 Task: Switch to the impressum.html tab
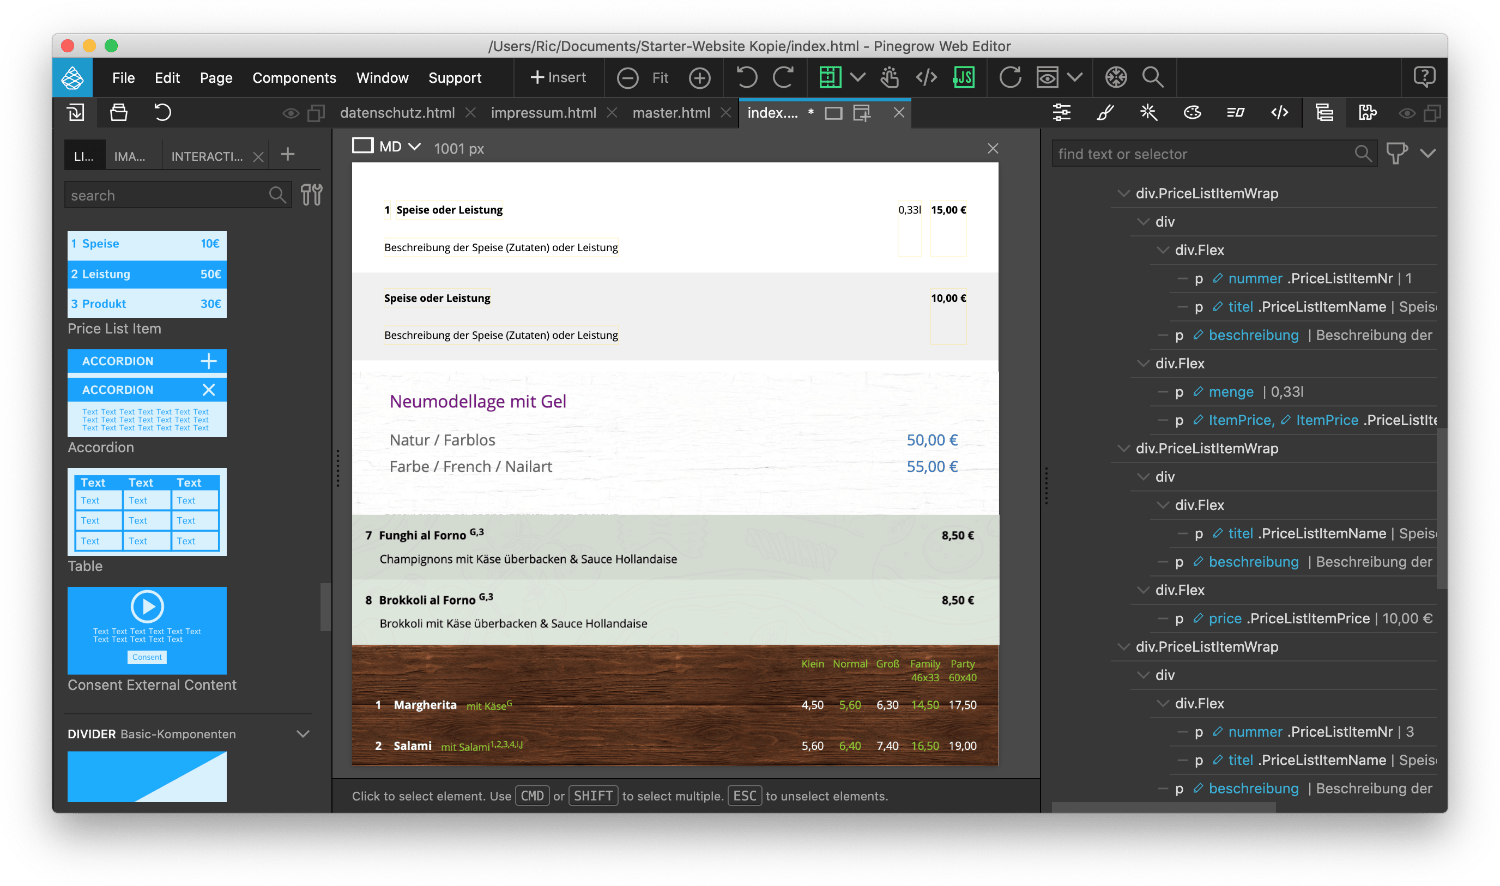pos(543,113)
